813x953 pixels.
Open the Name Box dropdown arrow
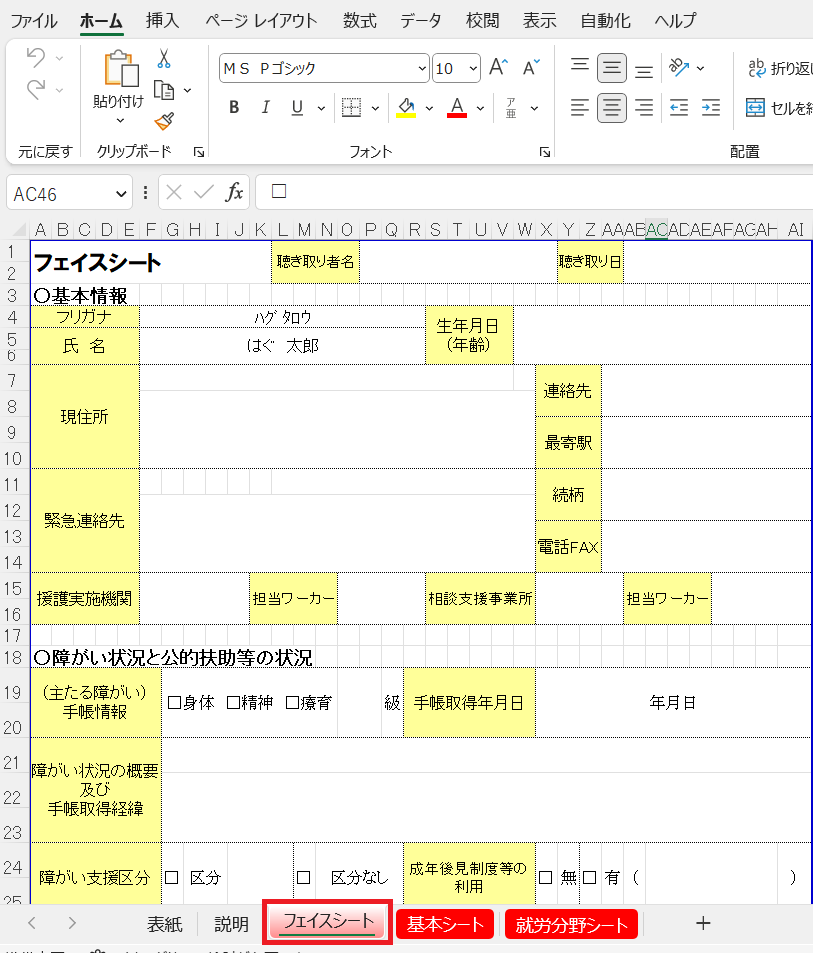click(122, 192)
